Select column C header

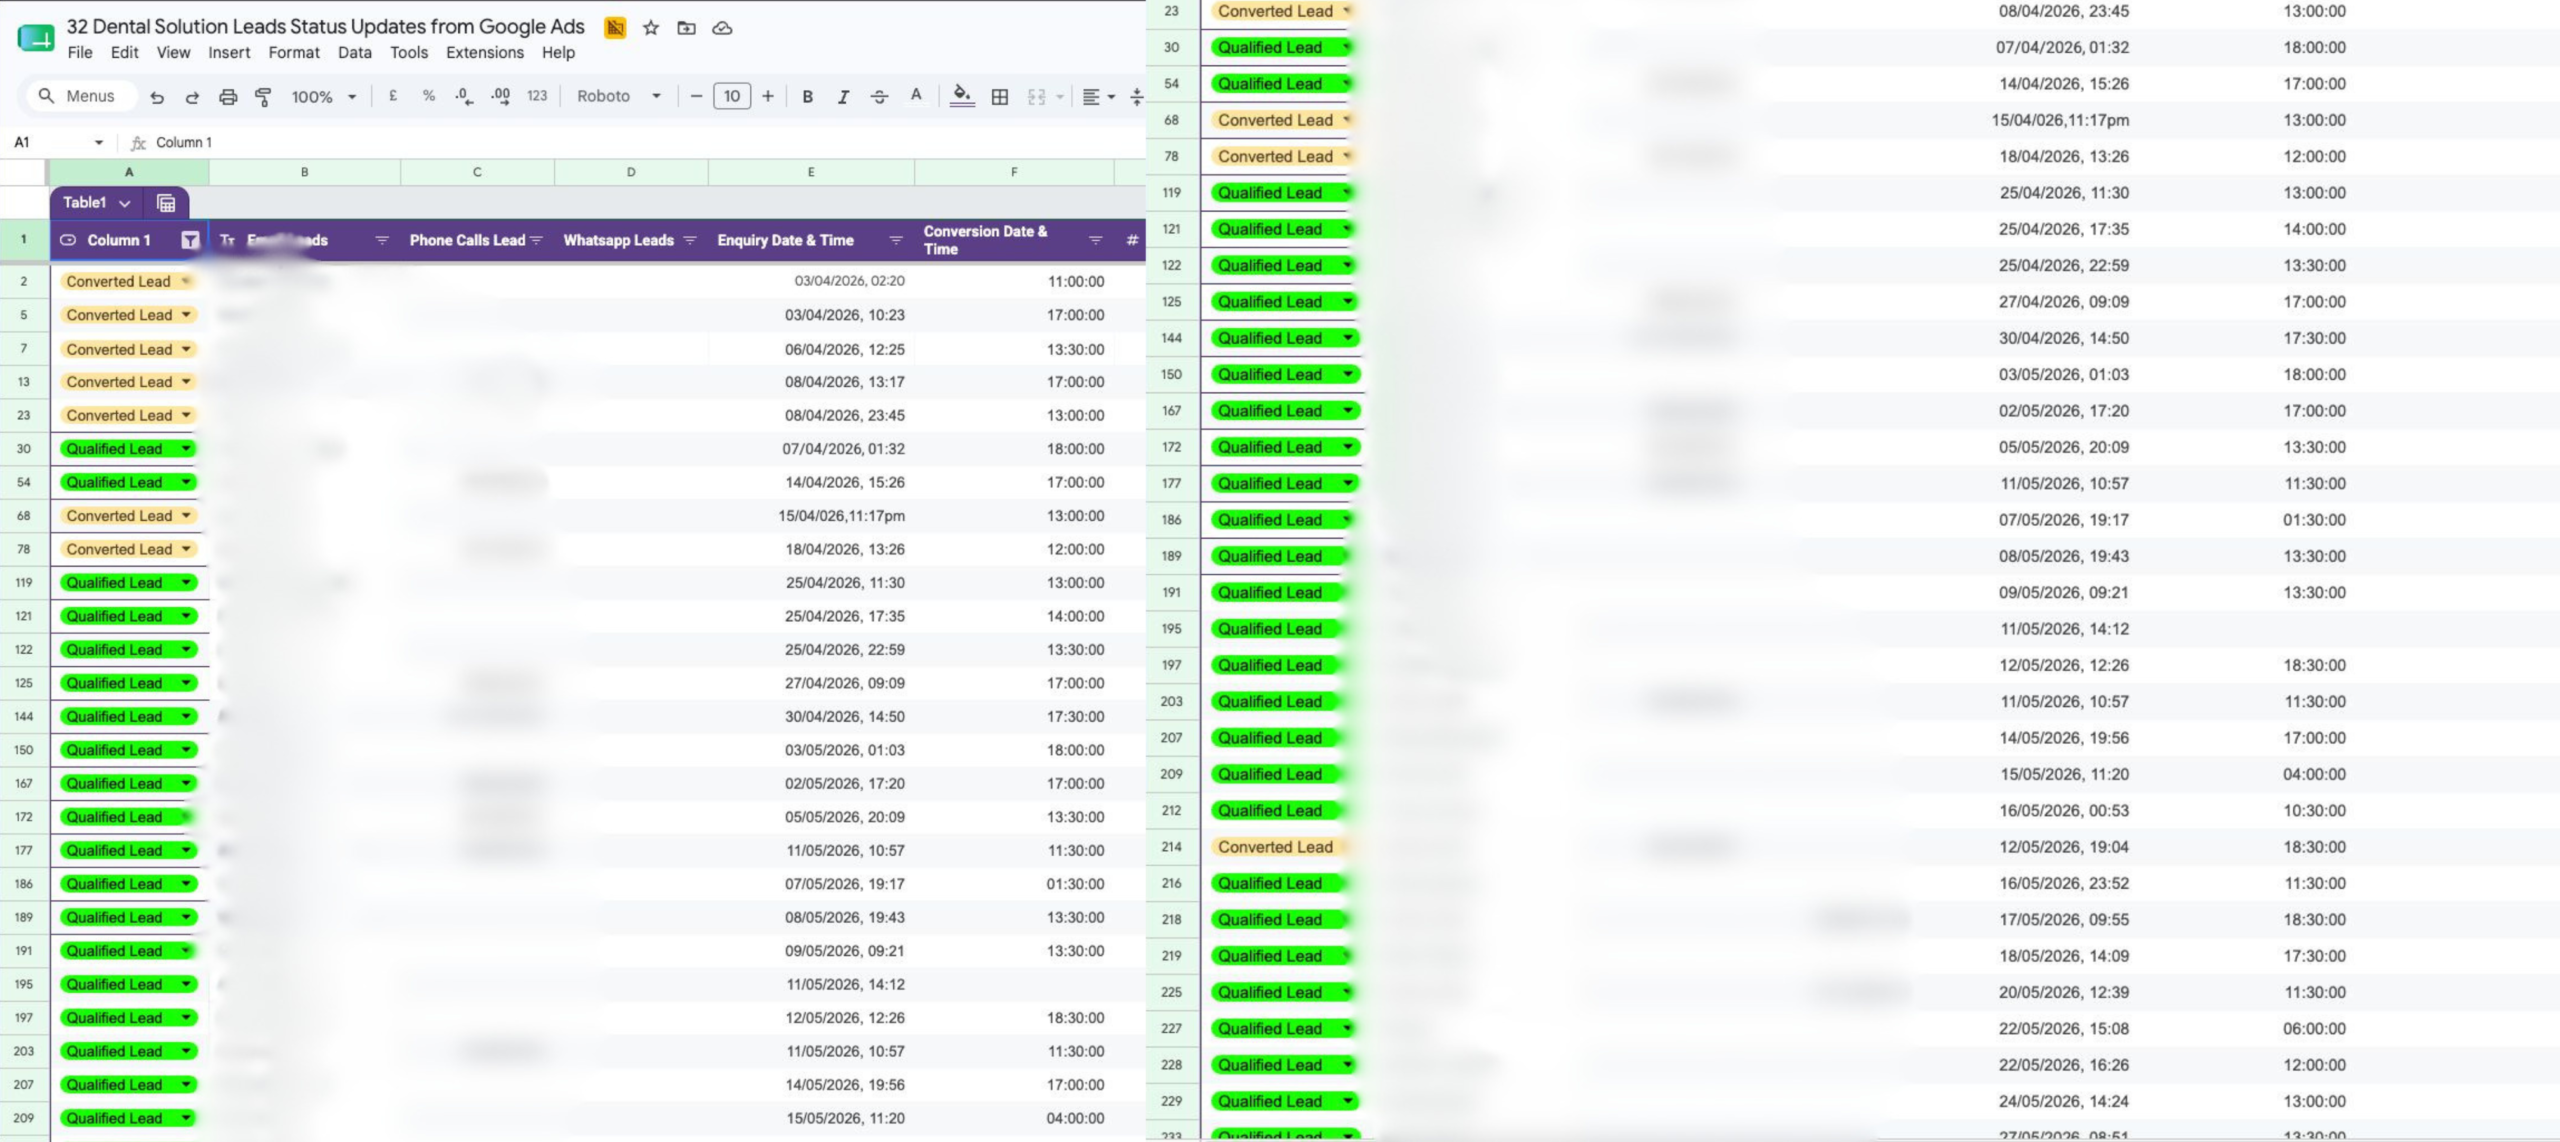(477, 172)
